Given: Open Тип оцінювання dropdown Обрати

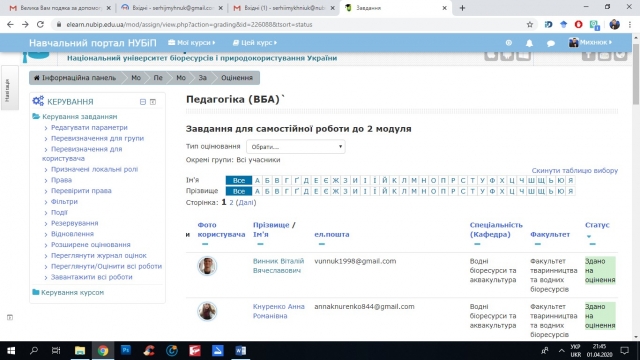Looking at the screenshot, I should click(x=296, y=147).
